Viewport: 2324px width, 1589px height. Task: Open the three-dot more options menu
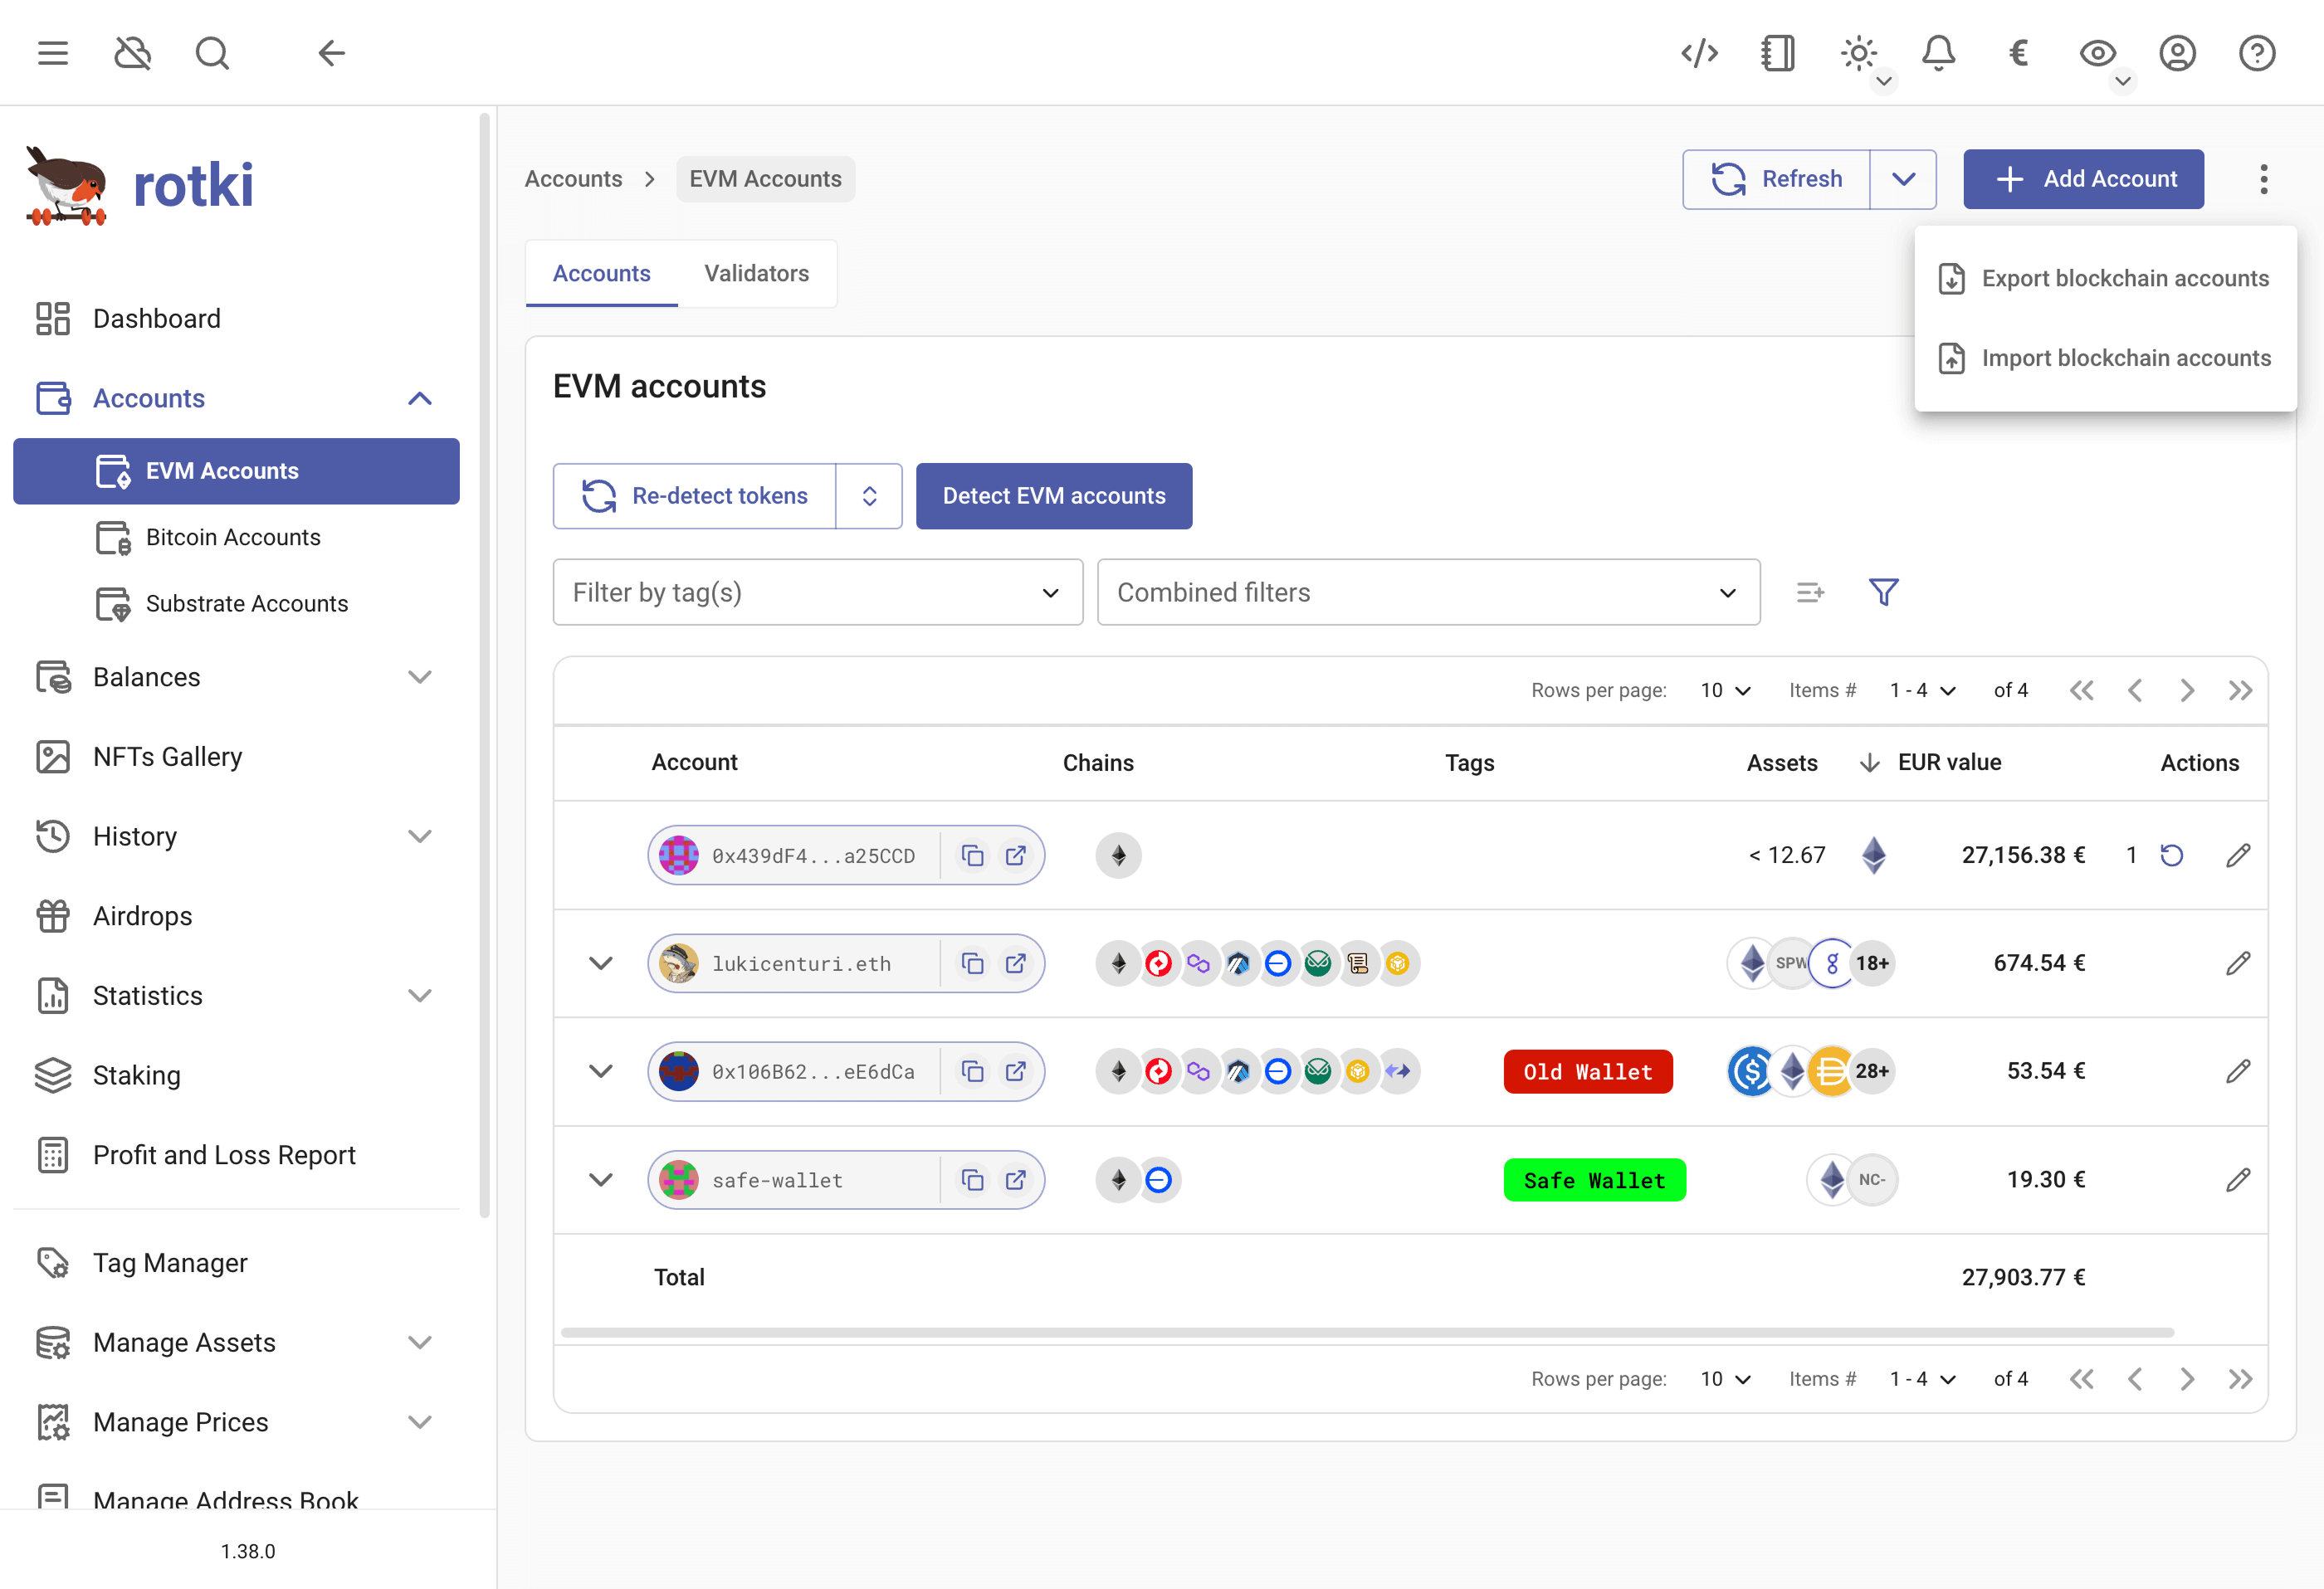point(2263,179)
